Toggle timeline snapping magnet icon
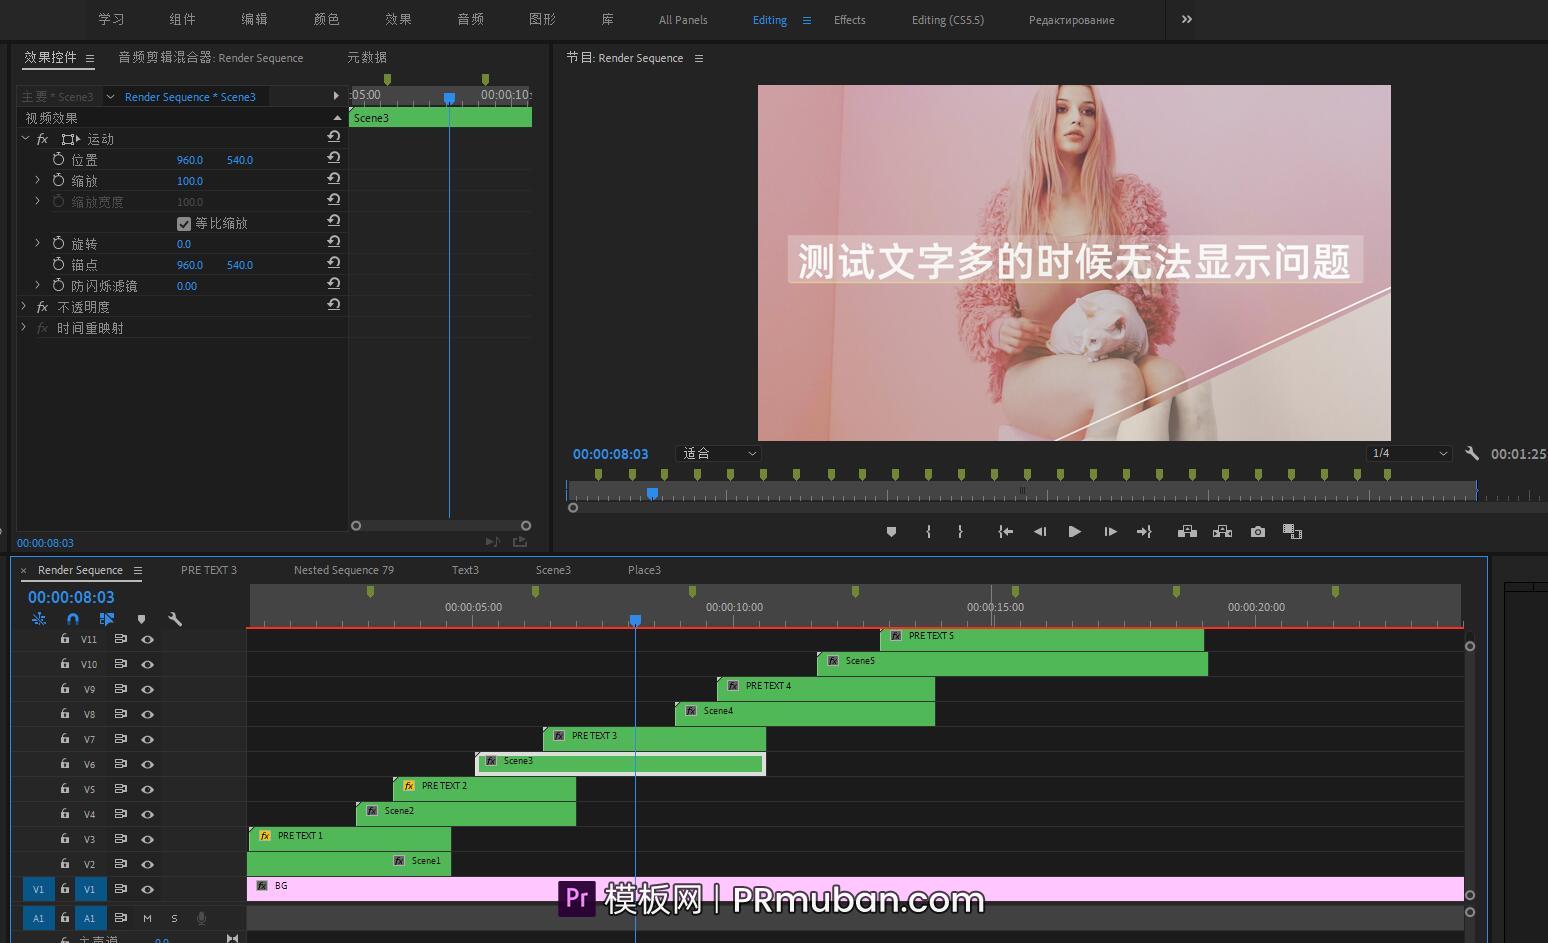This screenshot has height=943, width=1548. tap(72, 619)
